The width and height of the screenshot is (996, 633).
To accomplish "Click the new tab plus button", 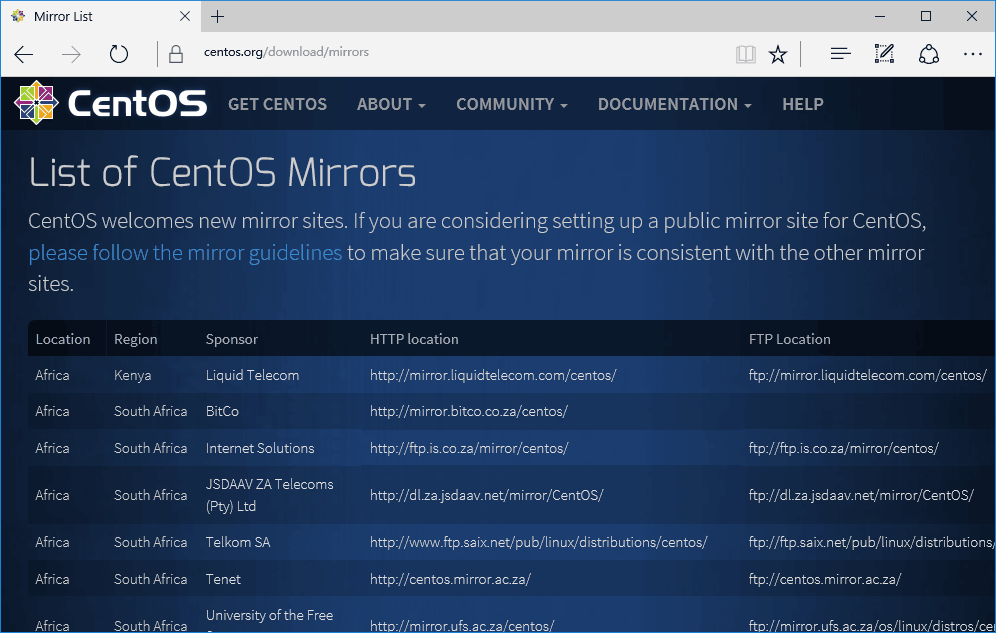I will 217,17.
